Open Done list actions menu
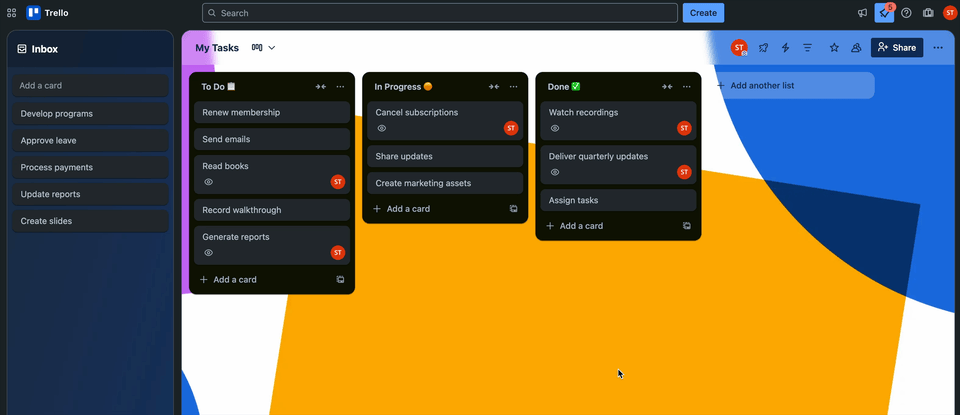The height and width of the screenshot is (415, 960). pos(687,87)
